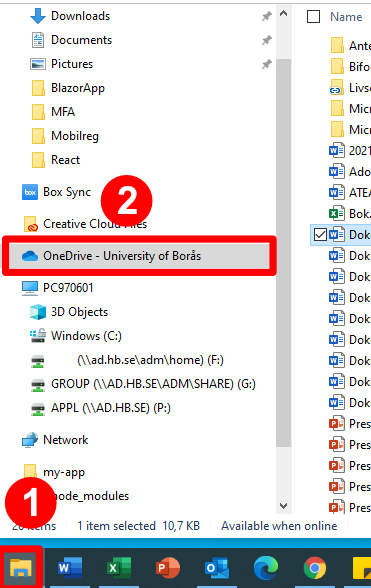The image size is (371, 588).
Task: Sort files by the Name column header
Action: [x=346, y=16]
